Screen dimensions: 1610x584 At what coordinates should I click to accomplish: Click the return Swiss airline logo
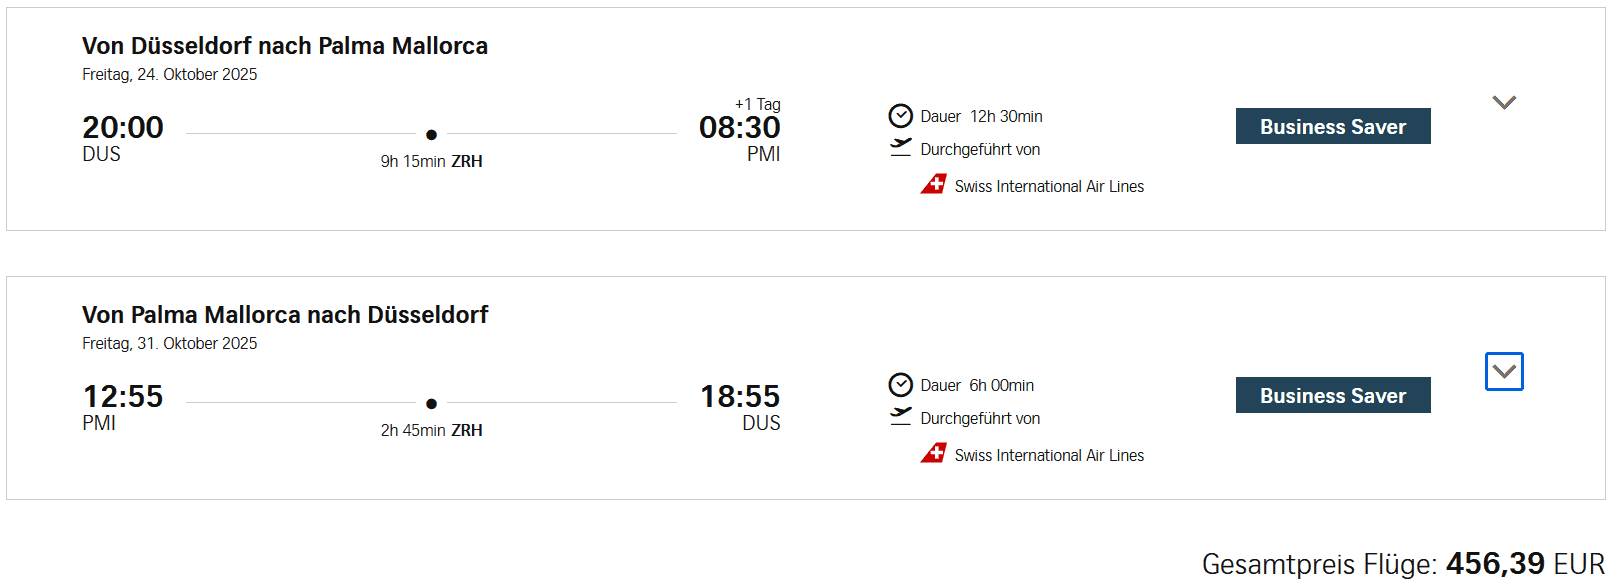click(934, 454)
